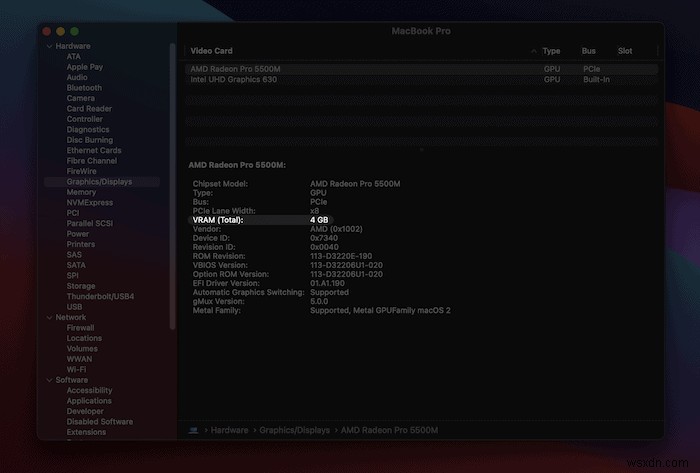Select Storage in the sidebar
The width and height of the screenshot is (700, 473).
coord(81,286)
